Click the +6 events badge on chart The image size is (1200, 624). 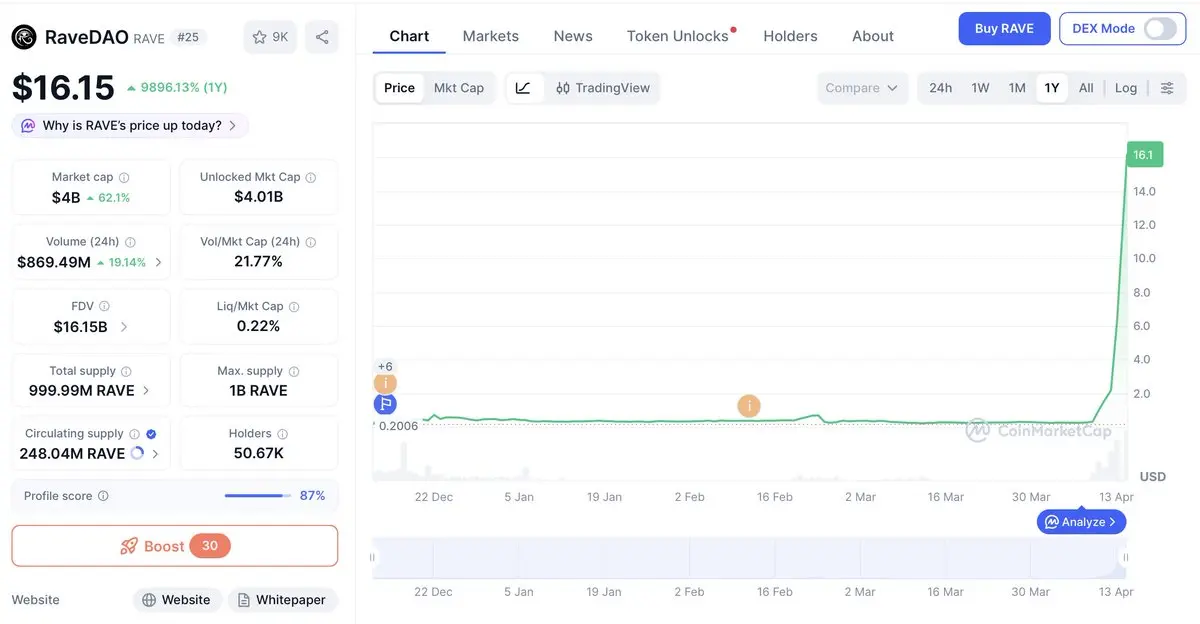[x=385, y=366]
